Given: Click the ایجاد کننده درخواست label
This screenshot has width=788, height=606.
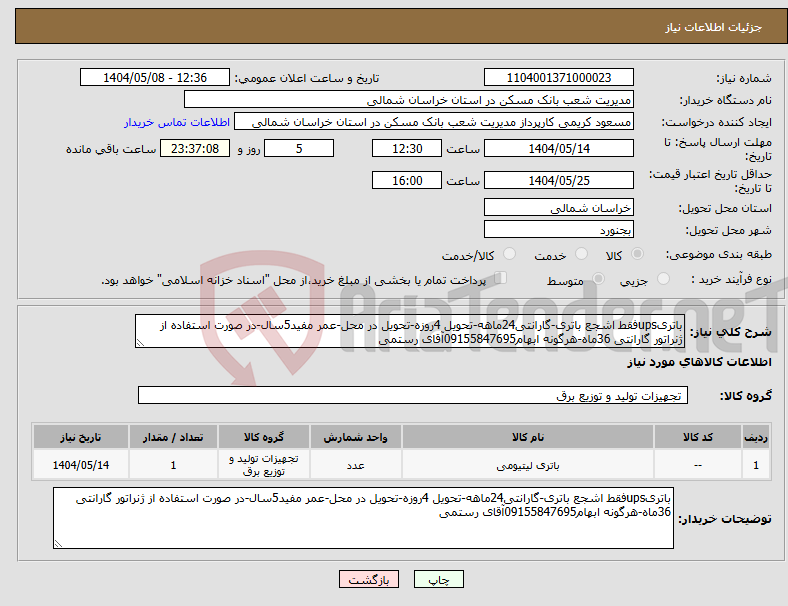Looking at the screenshot, I should coord(717,123).
